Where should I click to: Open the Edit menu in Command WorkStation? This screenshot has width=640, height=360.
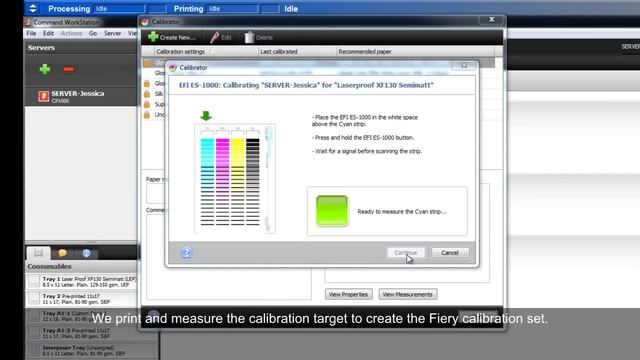(x=48, y=33)
